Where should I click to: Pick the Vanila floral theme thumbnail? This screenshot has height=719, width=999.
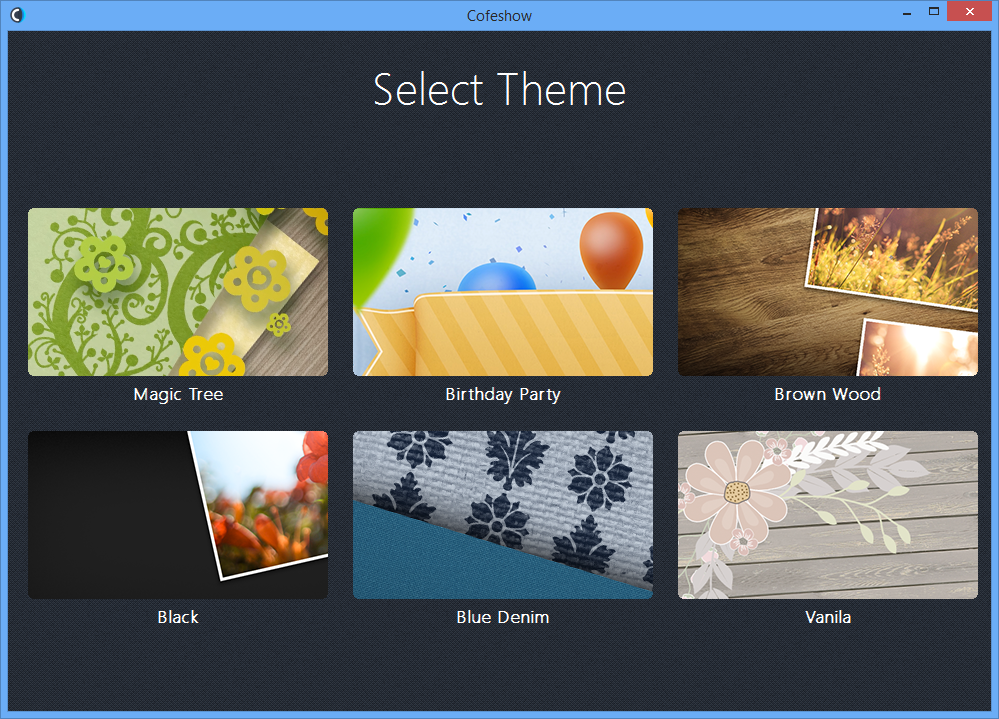pyautogui.click(x=828, y=515)
